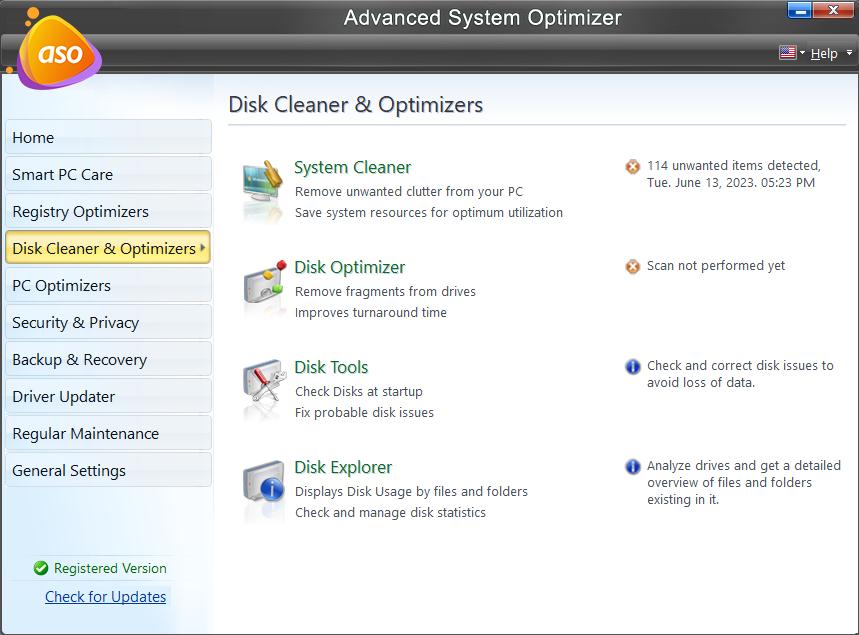Viewport: 859px width, 635px height.
Task: Click the System Cleaner broom icon
Action: click(x=264, y=188)
